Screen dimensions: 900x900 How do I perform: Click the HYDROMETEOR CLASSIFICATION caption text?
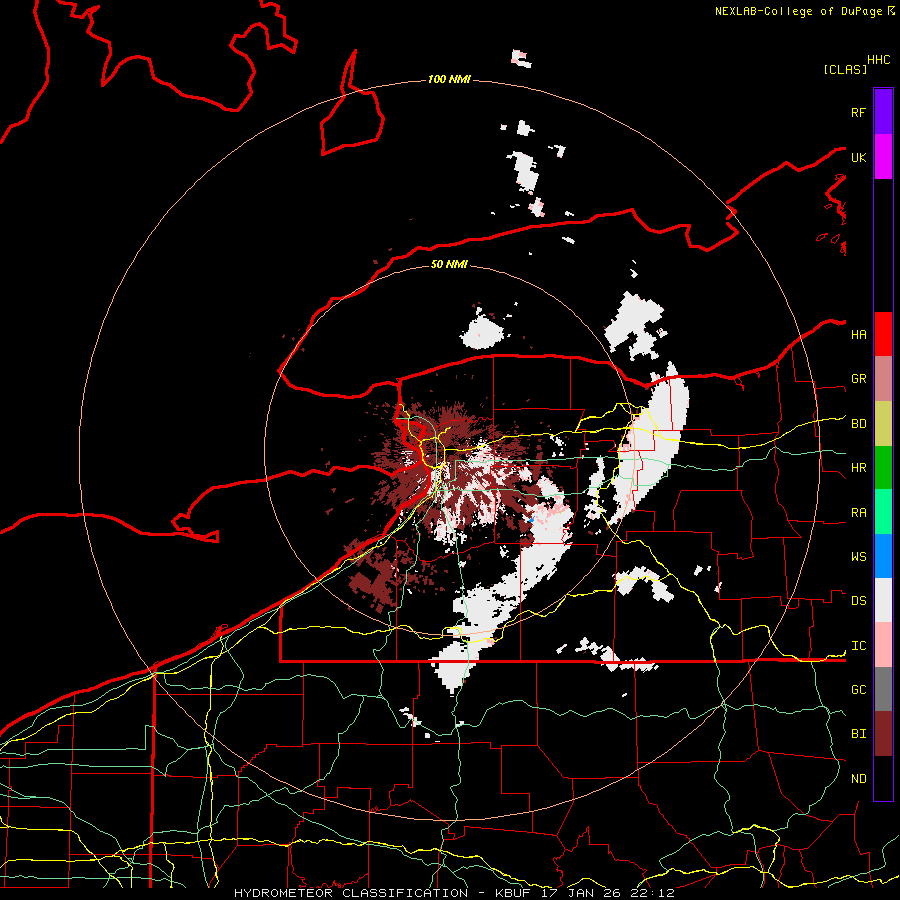(x=351, y=893)
